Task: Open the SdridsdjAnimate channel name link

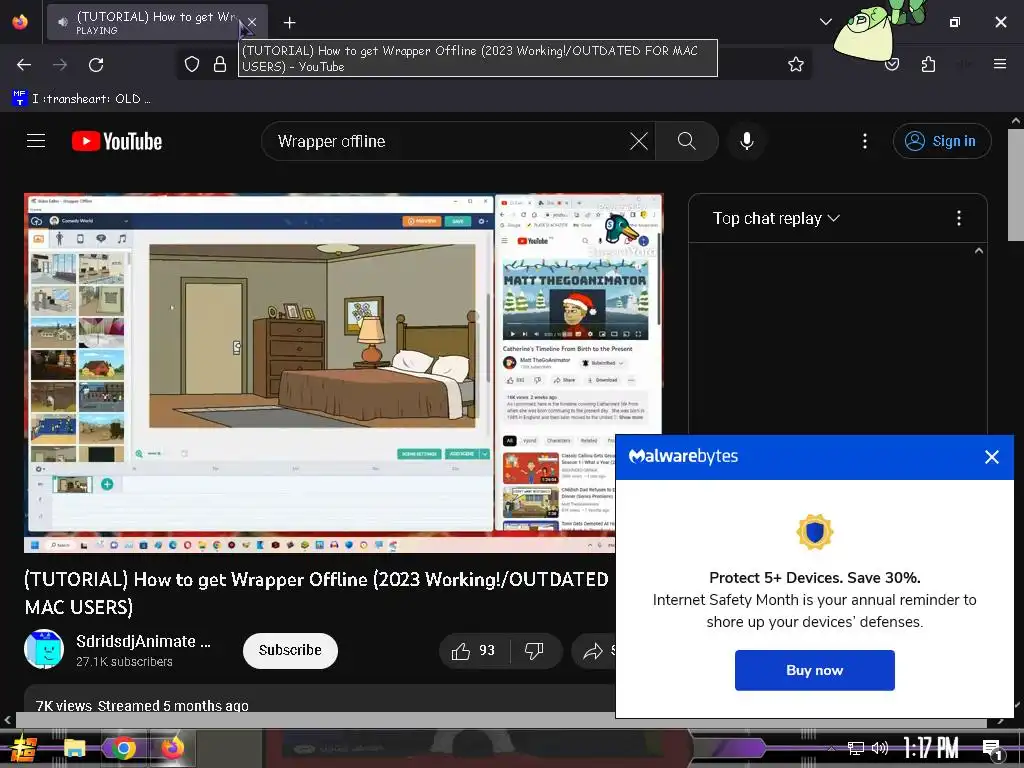Action: [x=143, y=641]
